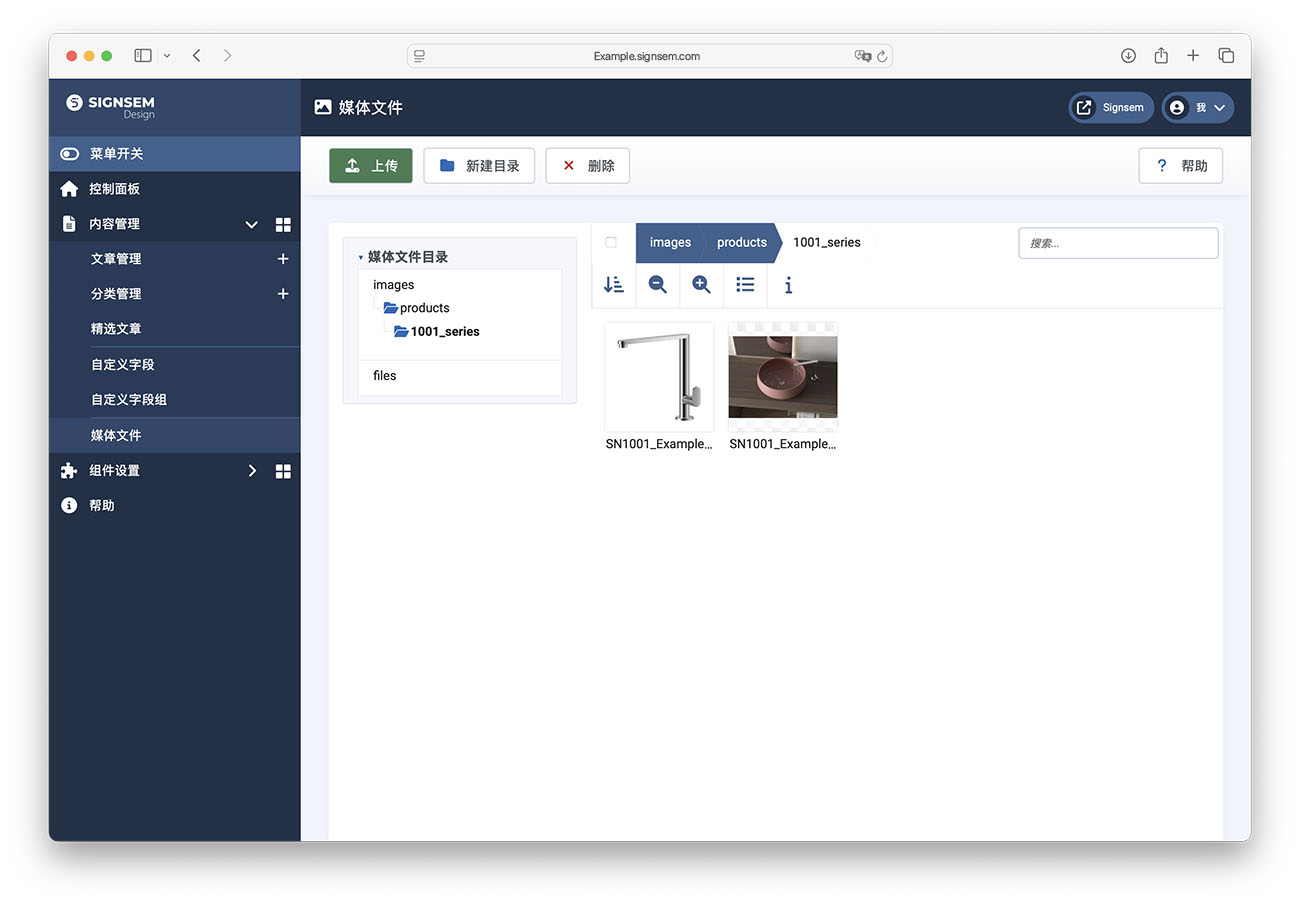Click the zoom in magnifier icon
Screen dimensions: 1300x906
pyautogui.click(x=701, y=285)
